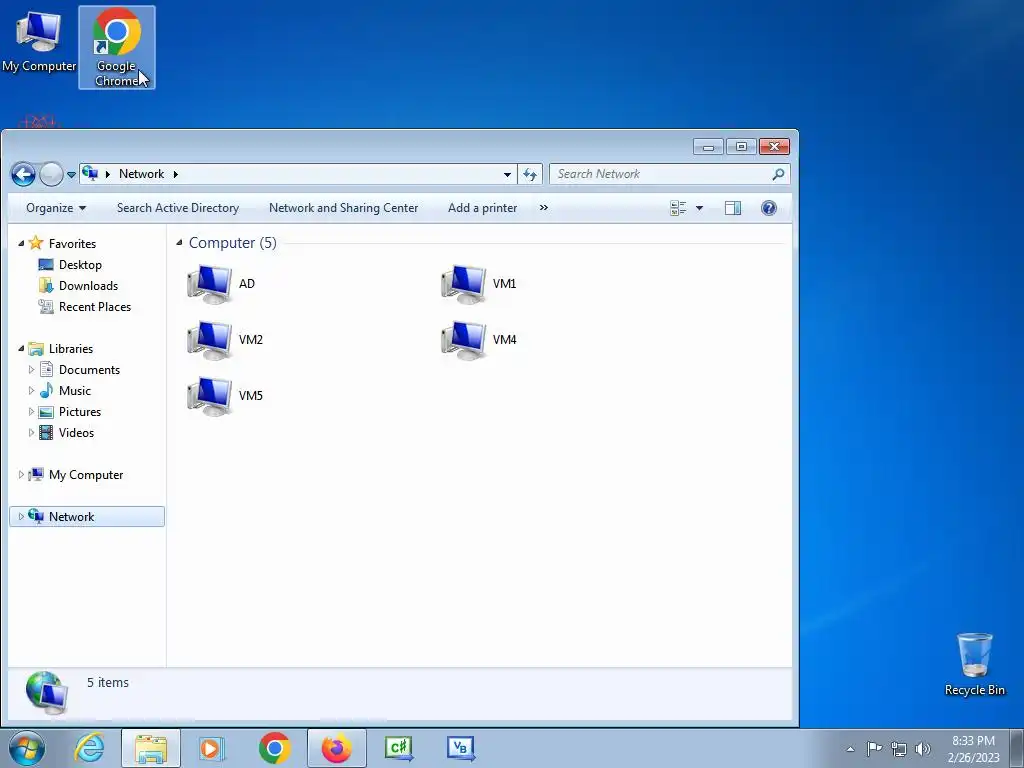This screenshot has height=768, width=1024.
Task: Launch Internet Explorer from the taskbar
Action: (x=89, y=748)
